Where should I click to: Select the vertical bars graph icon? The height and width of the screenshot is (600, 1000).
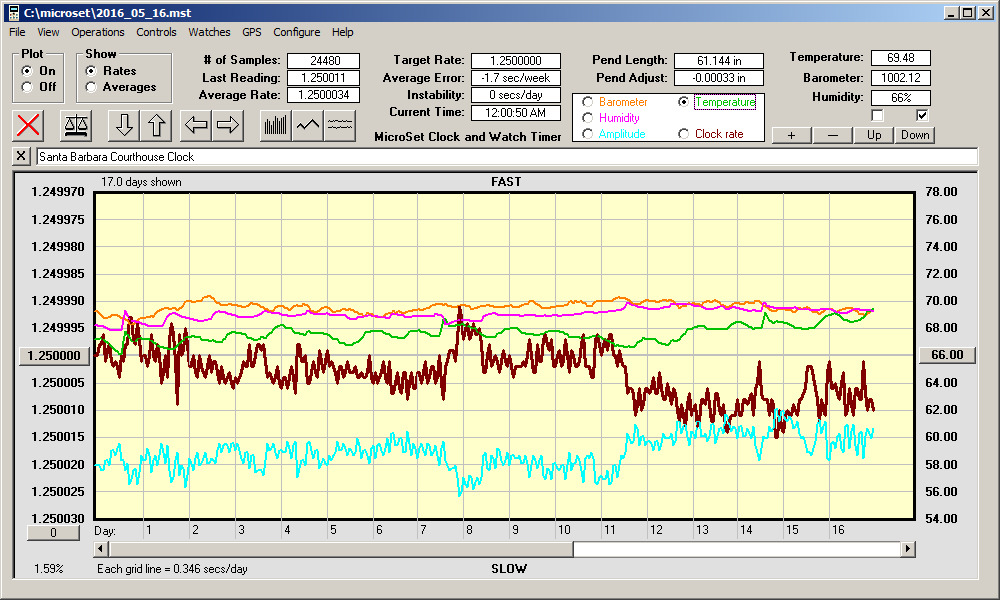[x=276, y=125]
